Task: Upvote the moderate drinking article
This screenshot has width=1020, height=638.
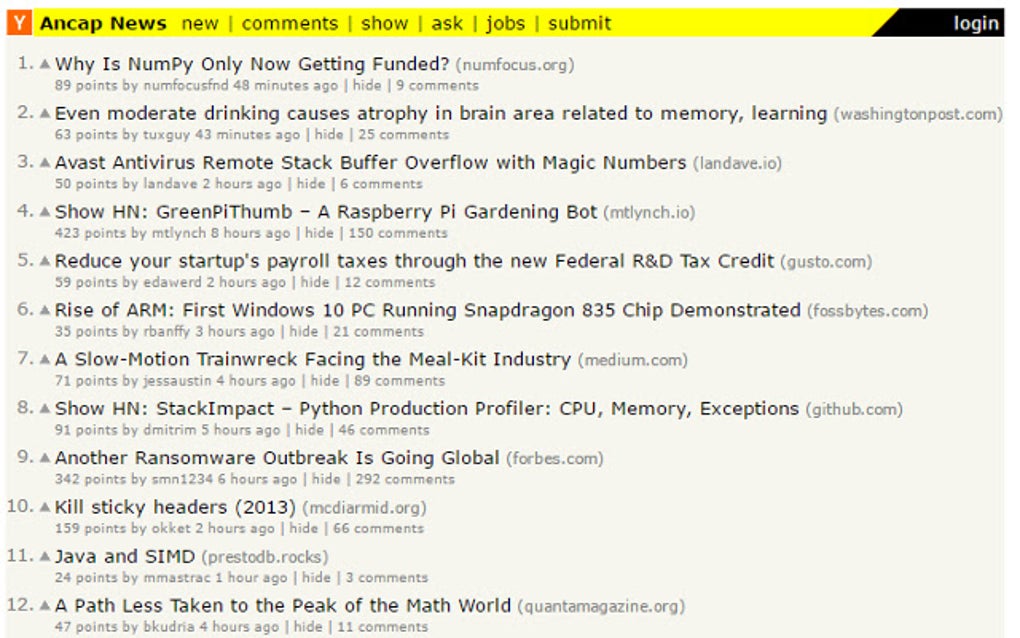Action: pos(43,113)
